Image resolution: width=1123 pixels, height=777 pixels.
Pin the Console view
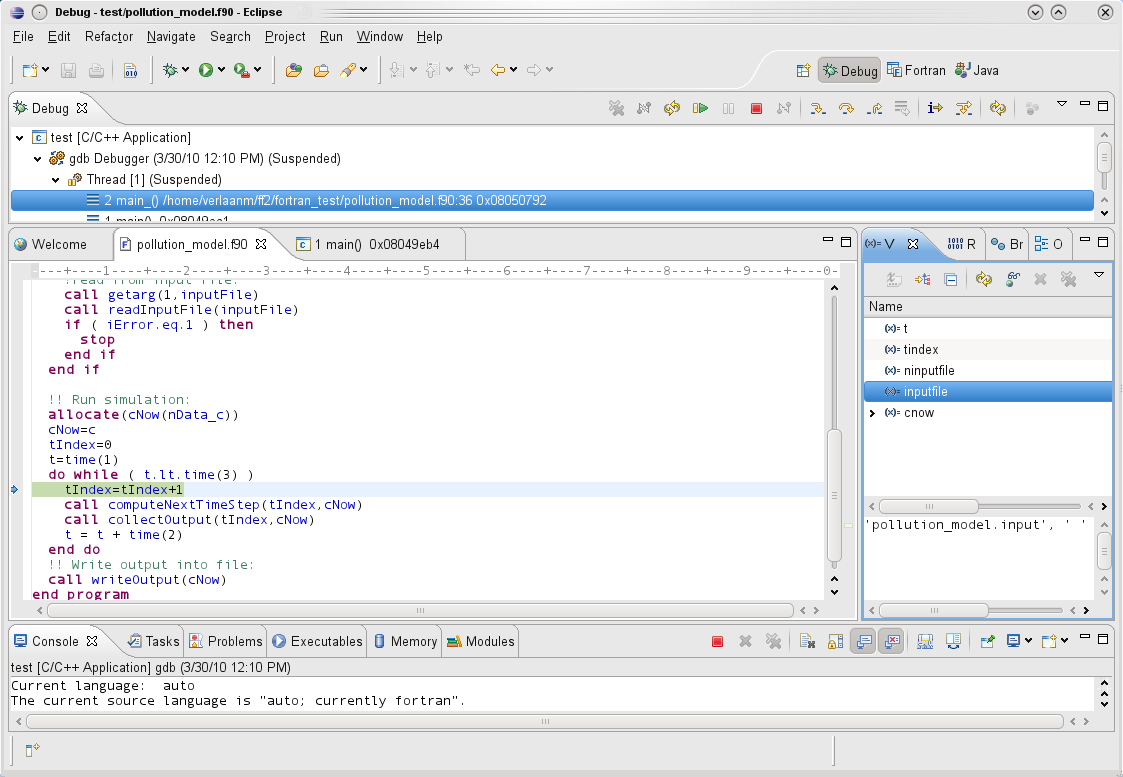(x=987, y=640)
